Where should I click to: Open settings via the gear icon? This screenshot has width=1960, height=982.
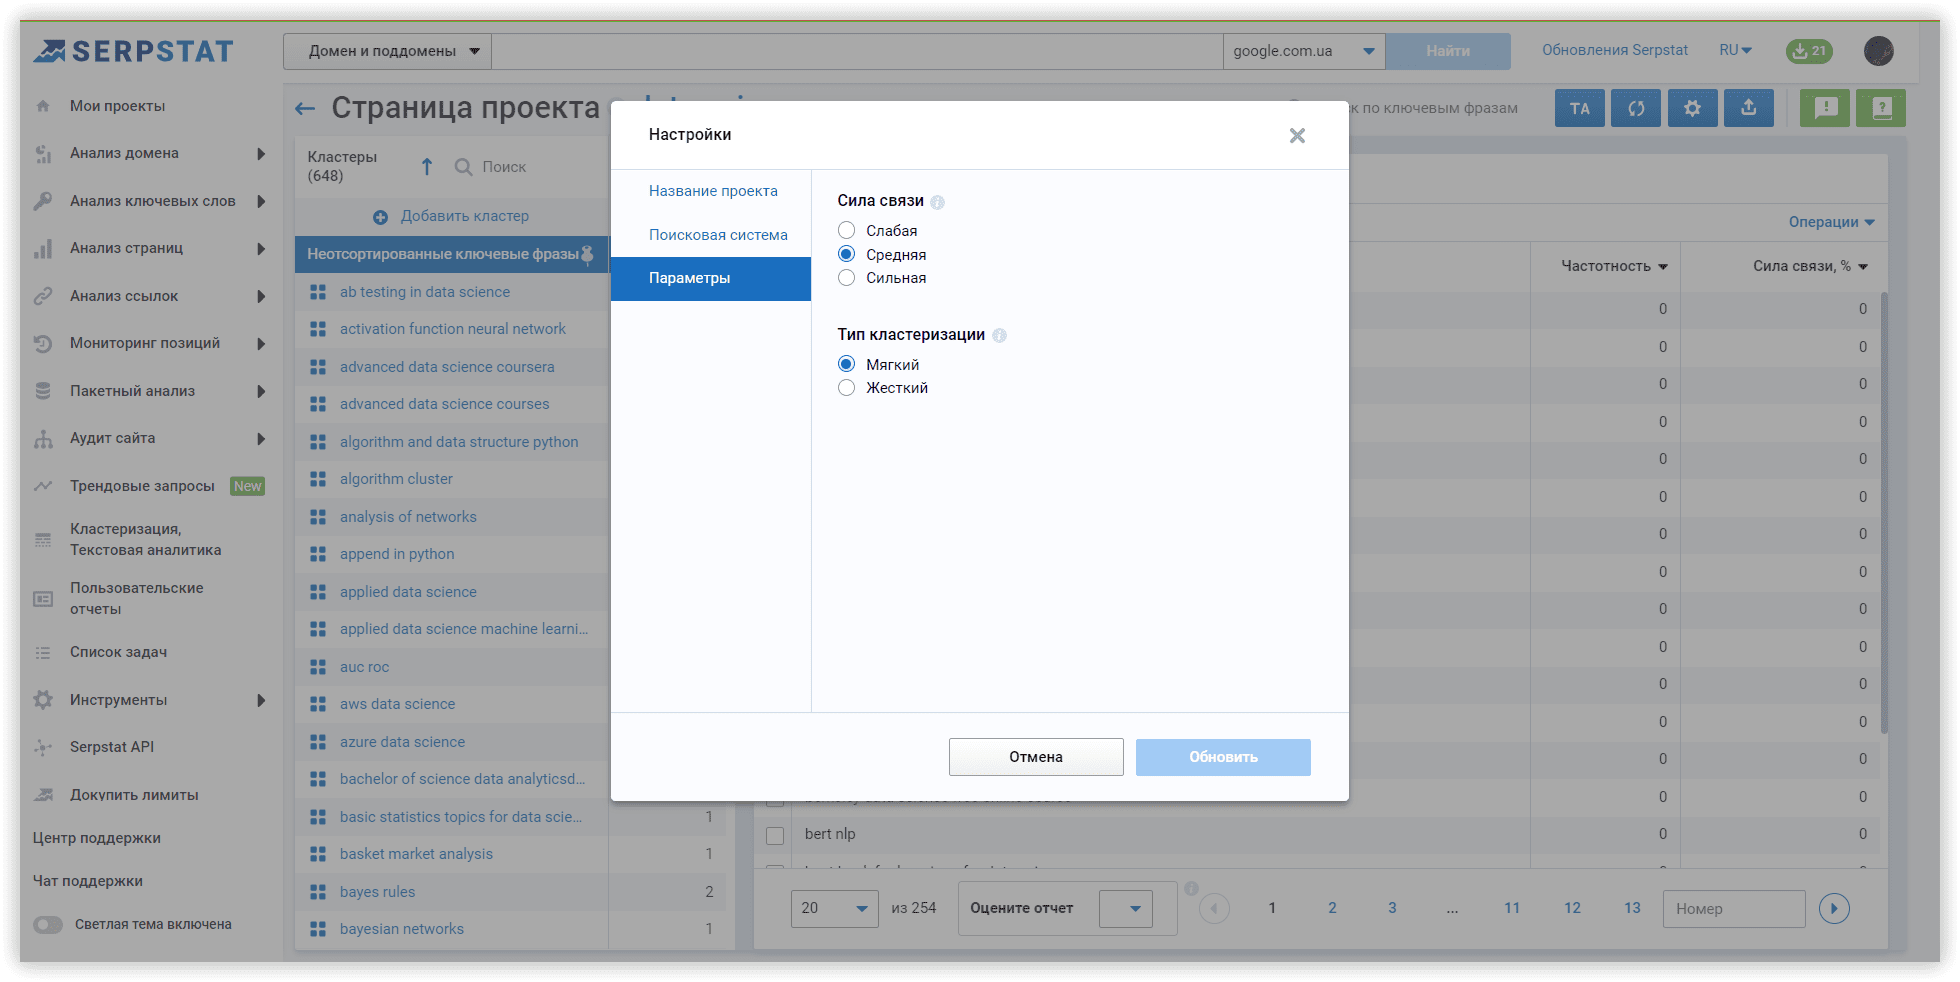click(x=1692, y=108)
